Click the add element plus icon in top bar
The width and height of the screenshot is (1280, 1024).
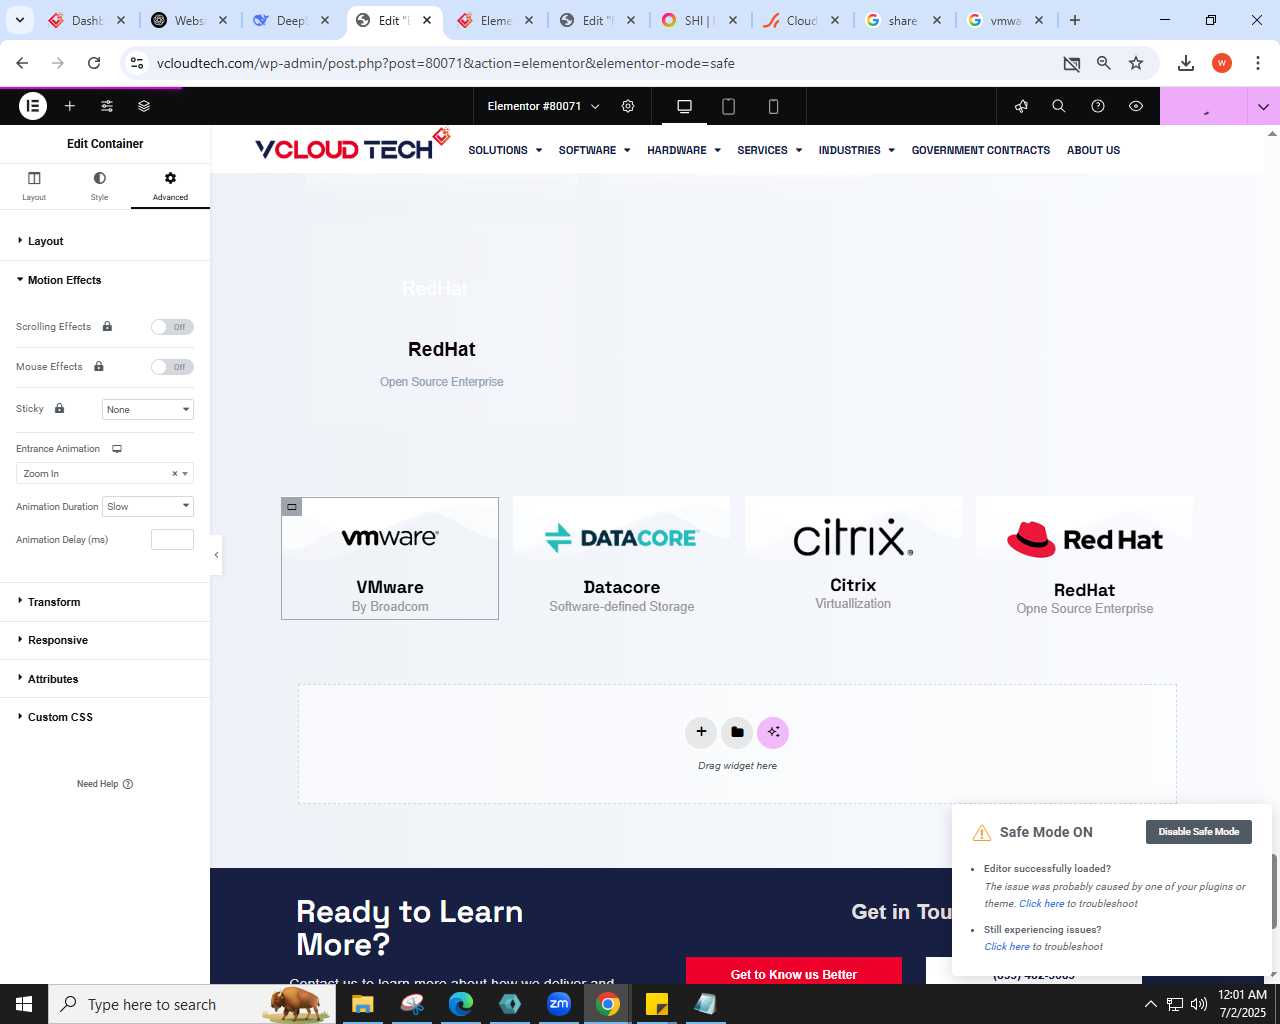coord(70,106)
